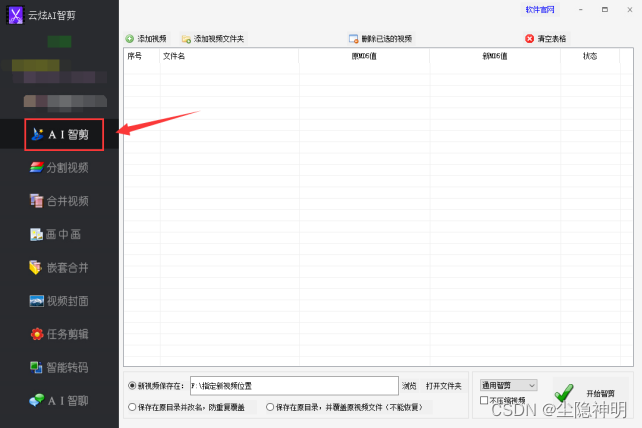Click the 添加视频 button text
The height and width of the screenshot is (428, 642).
click(152, 39)
